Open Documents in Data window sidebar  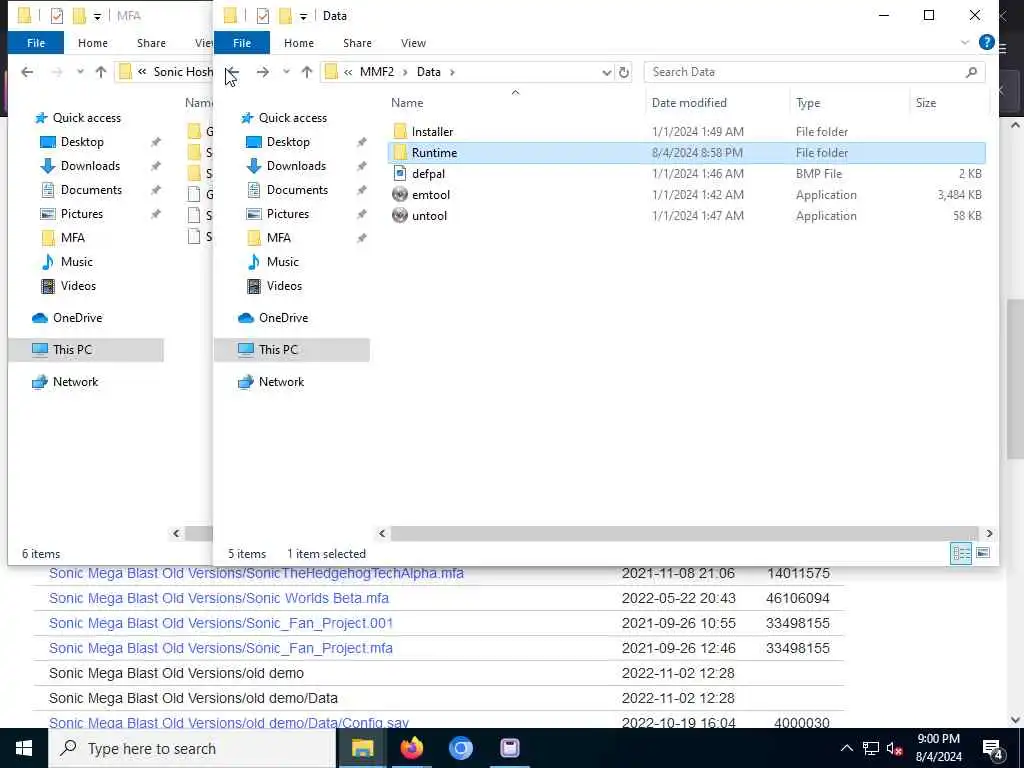297,190
